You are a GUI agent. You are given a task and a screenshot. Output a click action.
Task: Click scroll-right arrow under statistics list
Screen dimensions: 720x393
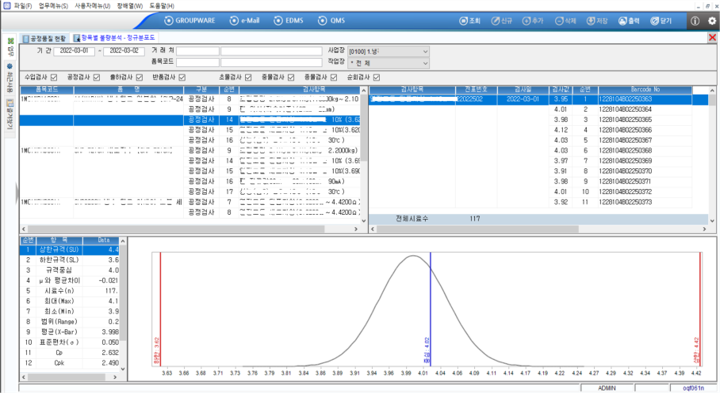tap(114, 377)
